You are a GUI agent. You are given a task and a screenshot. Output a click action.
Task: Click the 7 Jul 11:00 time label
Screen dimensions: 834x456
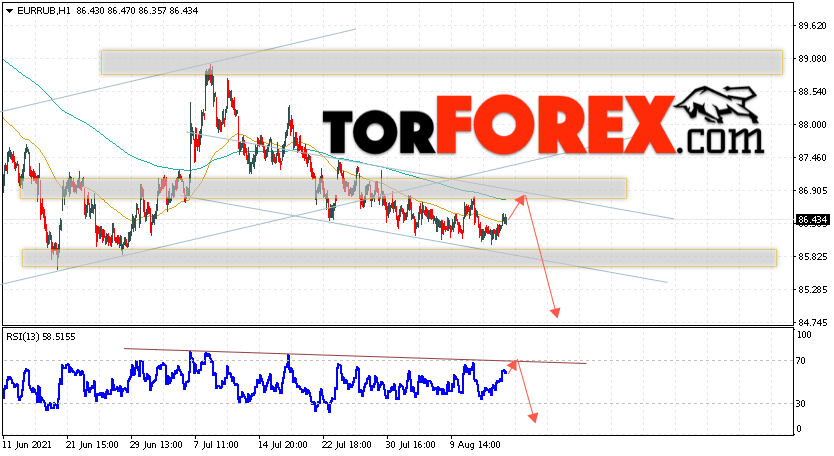216,445
